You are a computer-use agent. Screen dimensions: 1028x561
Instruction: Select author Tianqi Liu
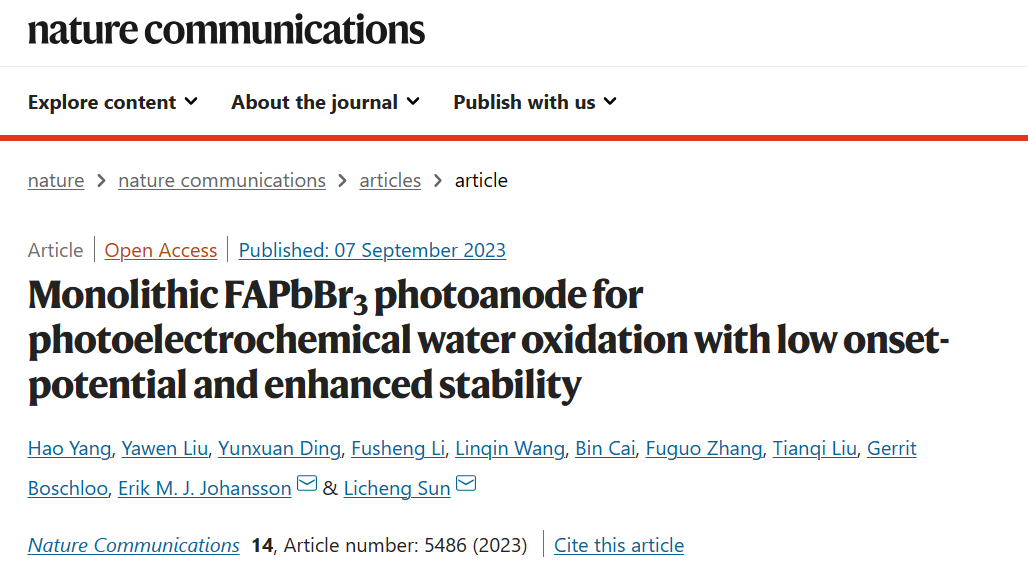point(814,448)
